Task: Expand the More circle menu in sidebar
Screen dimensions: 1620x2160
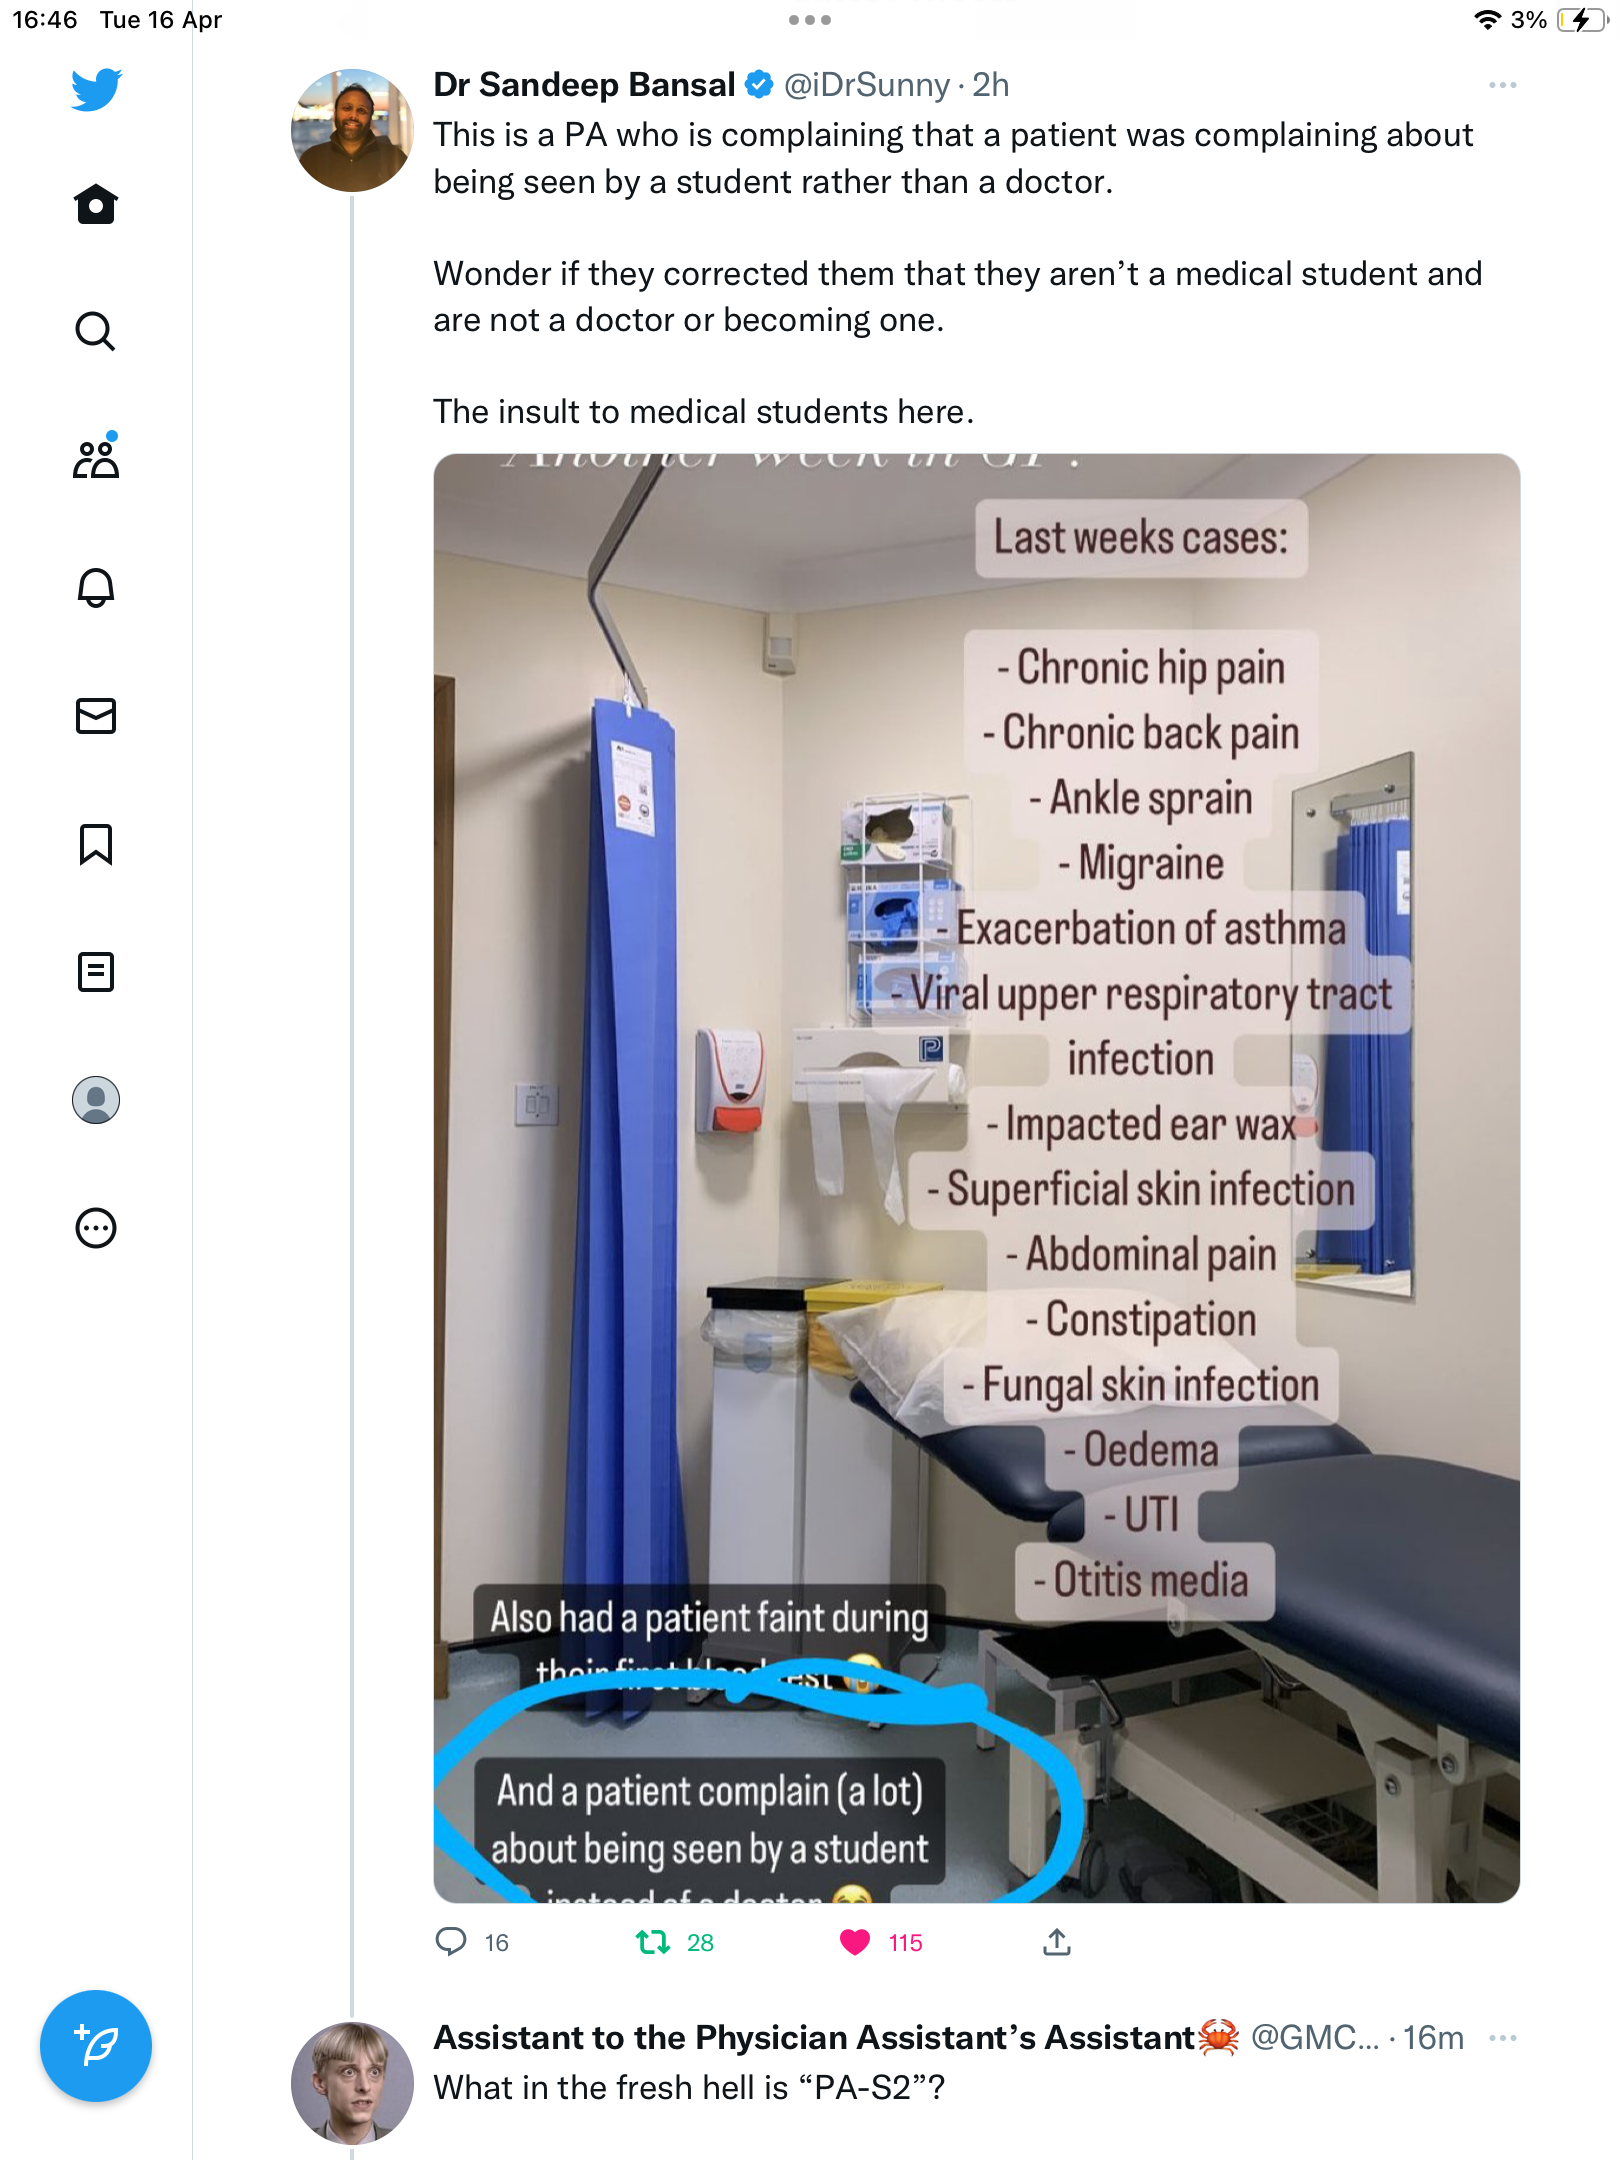Action: [96, 1228]
